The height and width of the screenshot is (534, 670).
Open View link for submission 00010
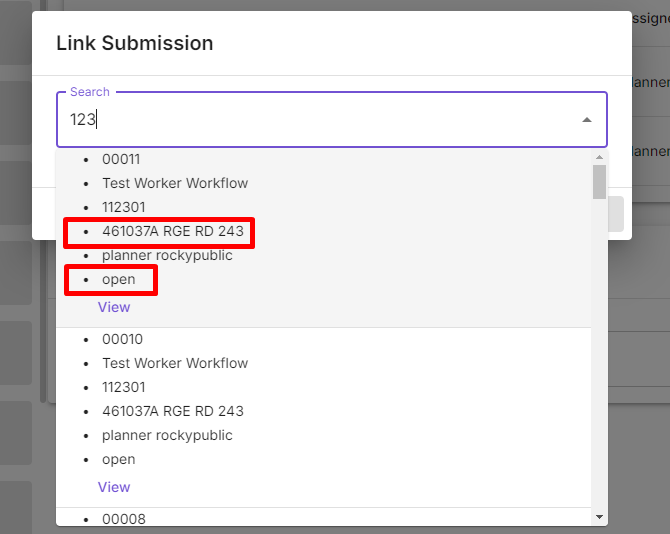114,487
